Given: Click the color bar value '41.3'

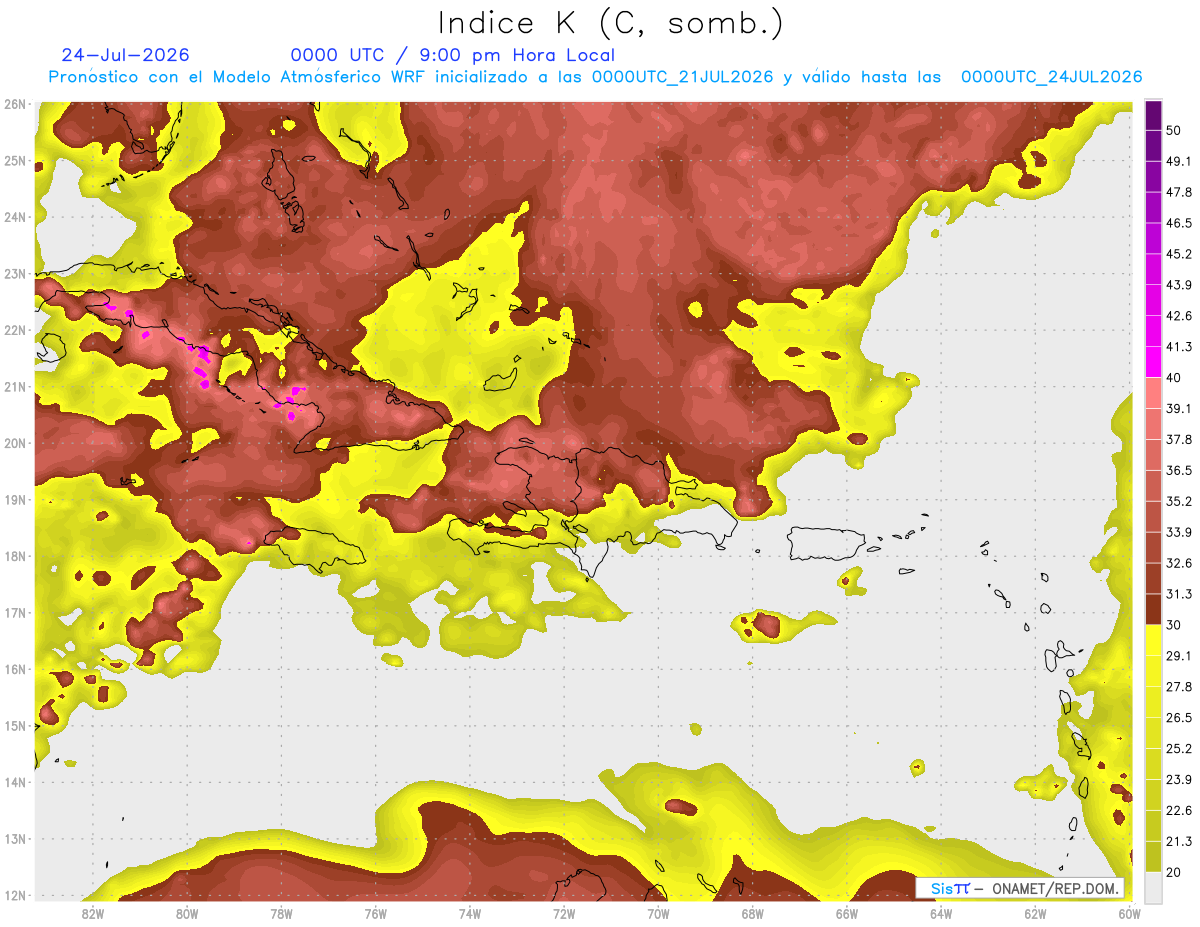Looking at the screenshot, I should (1179, 346).
